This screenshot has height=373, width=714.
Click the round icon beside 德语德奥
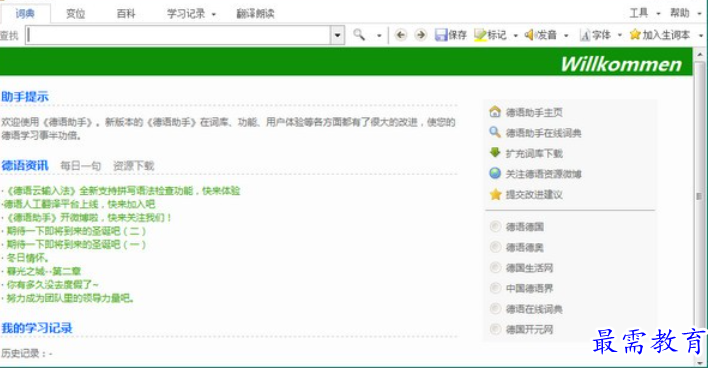[495, 247]
